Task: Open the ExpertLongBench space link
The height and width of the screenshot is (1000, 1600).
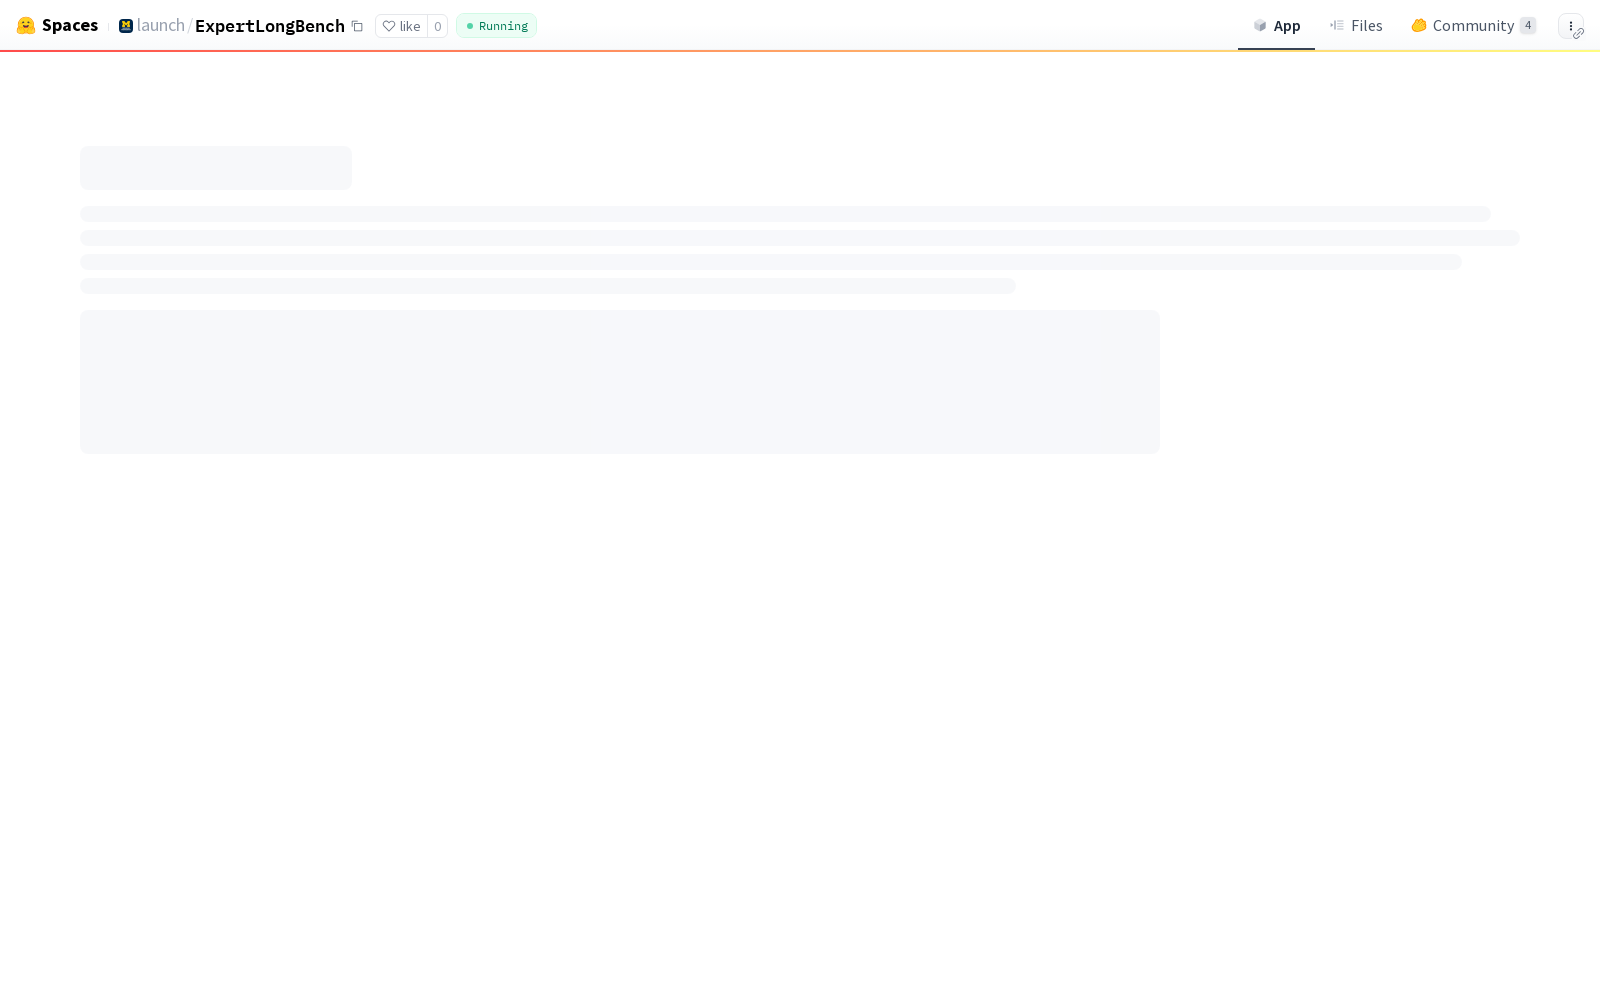Action: point(270,26)
